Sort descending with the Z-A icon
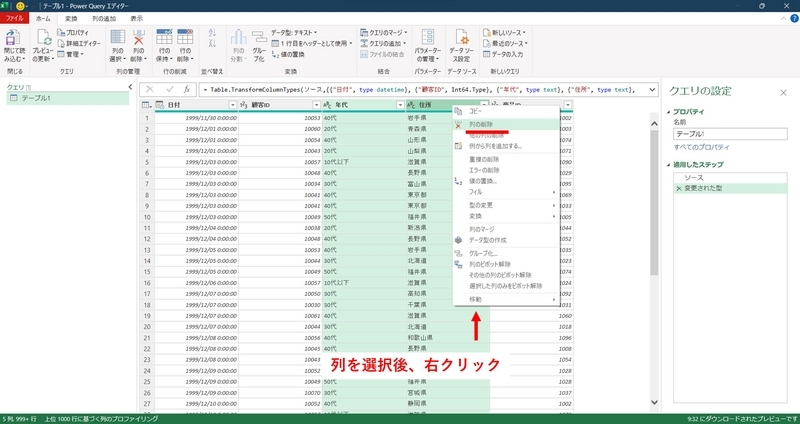Screen dimensions: 800x424 [x=213, y=43]
